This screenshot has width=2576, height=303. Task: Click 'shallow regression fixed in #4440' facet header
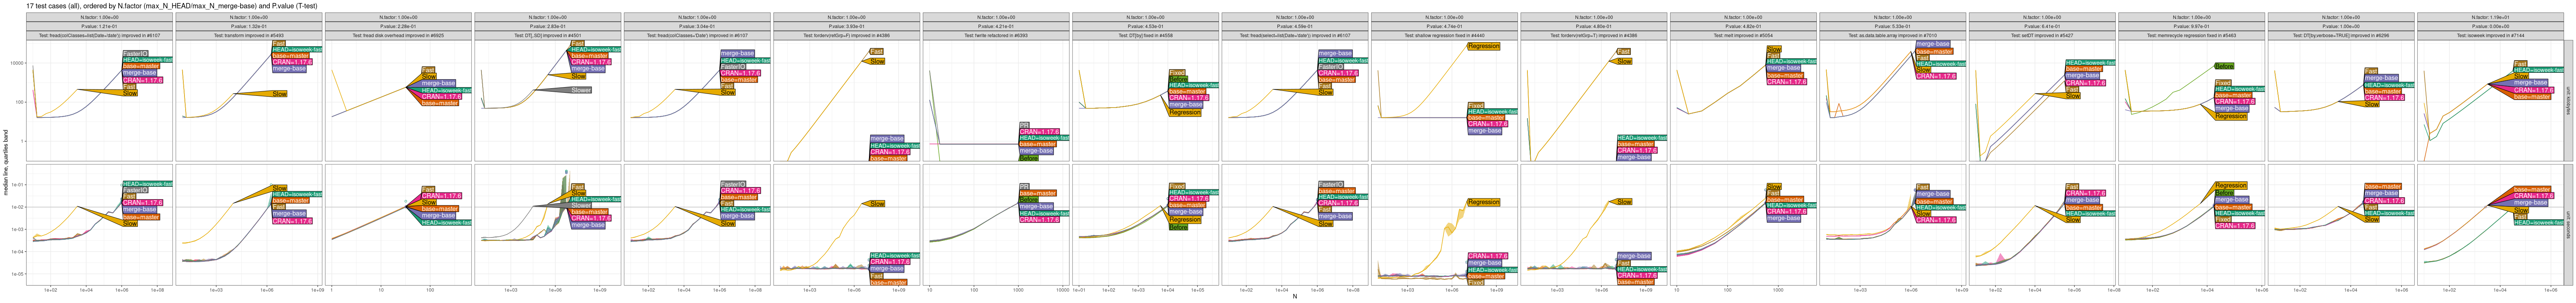coord(1444,35)
